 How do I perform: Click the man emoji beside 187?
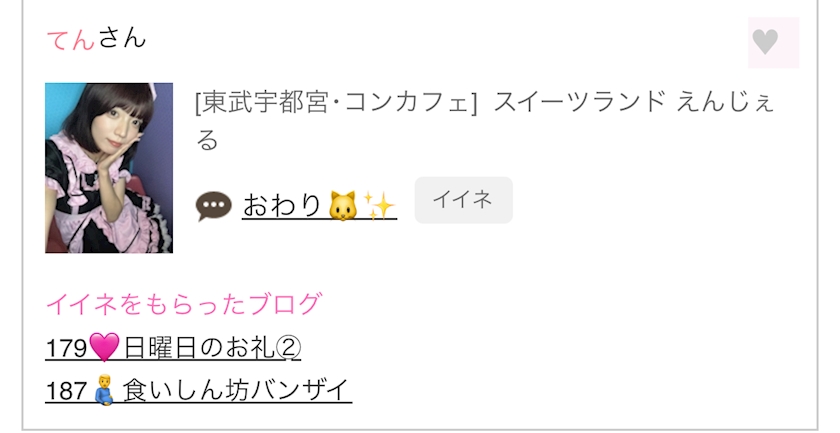click(x=104, y=390)
